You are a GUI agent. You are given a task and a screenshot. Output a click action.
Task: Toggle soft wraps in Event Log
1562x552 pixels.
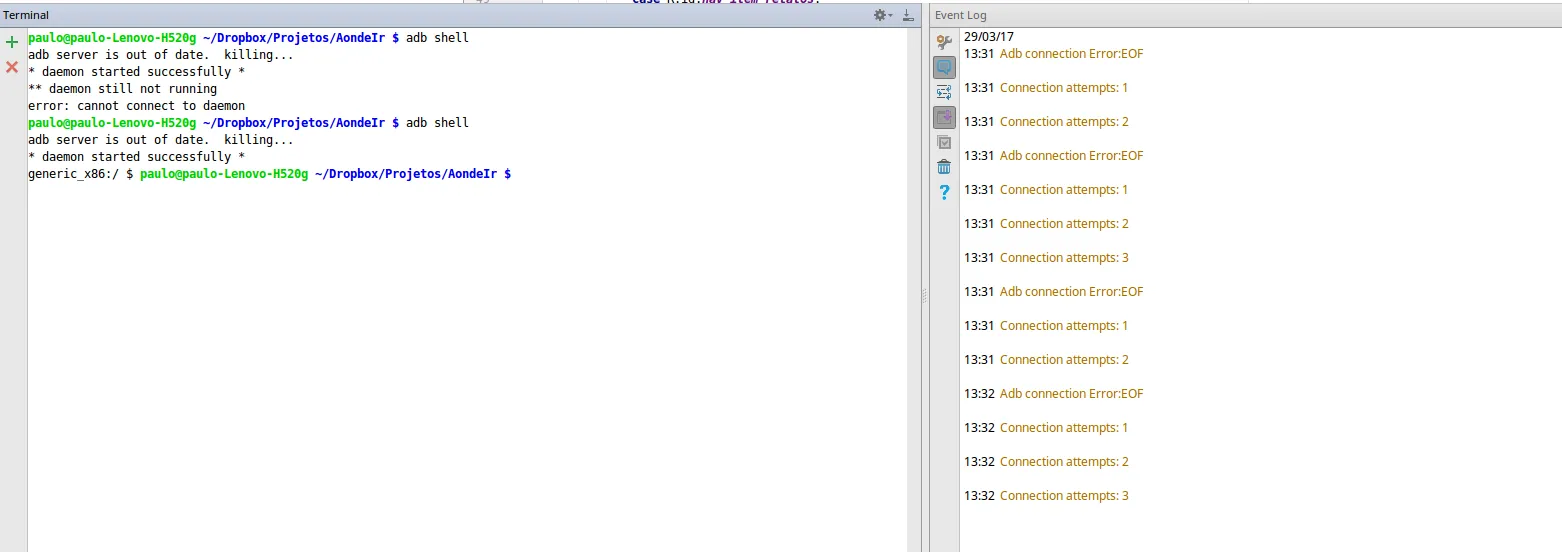[944, 92]
